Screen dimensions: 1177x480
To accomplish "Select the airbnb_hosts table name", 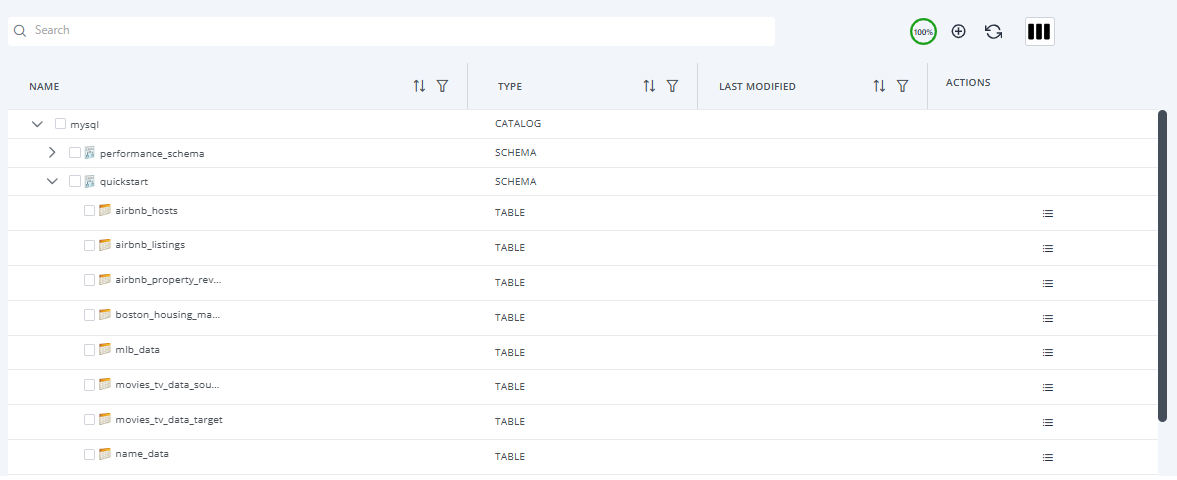I will tap(146, 210).
